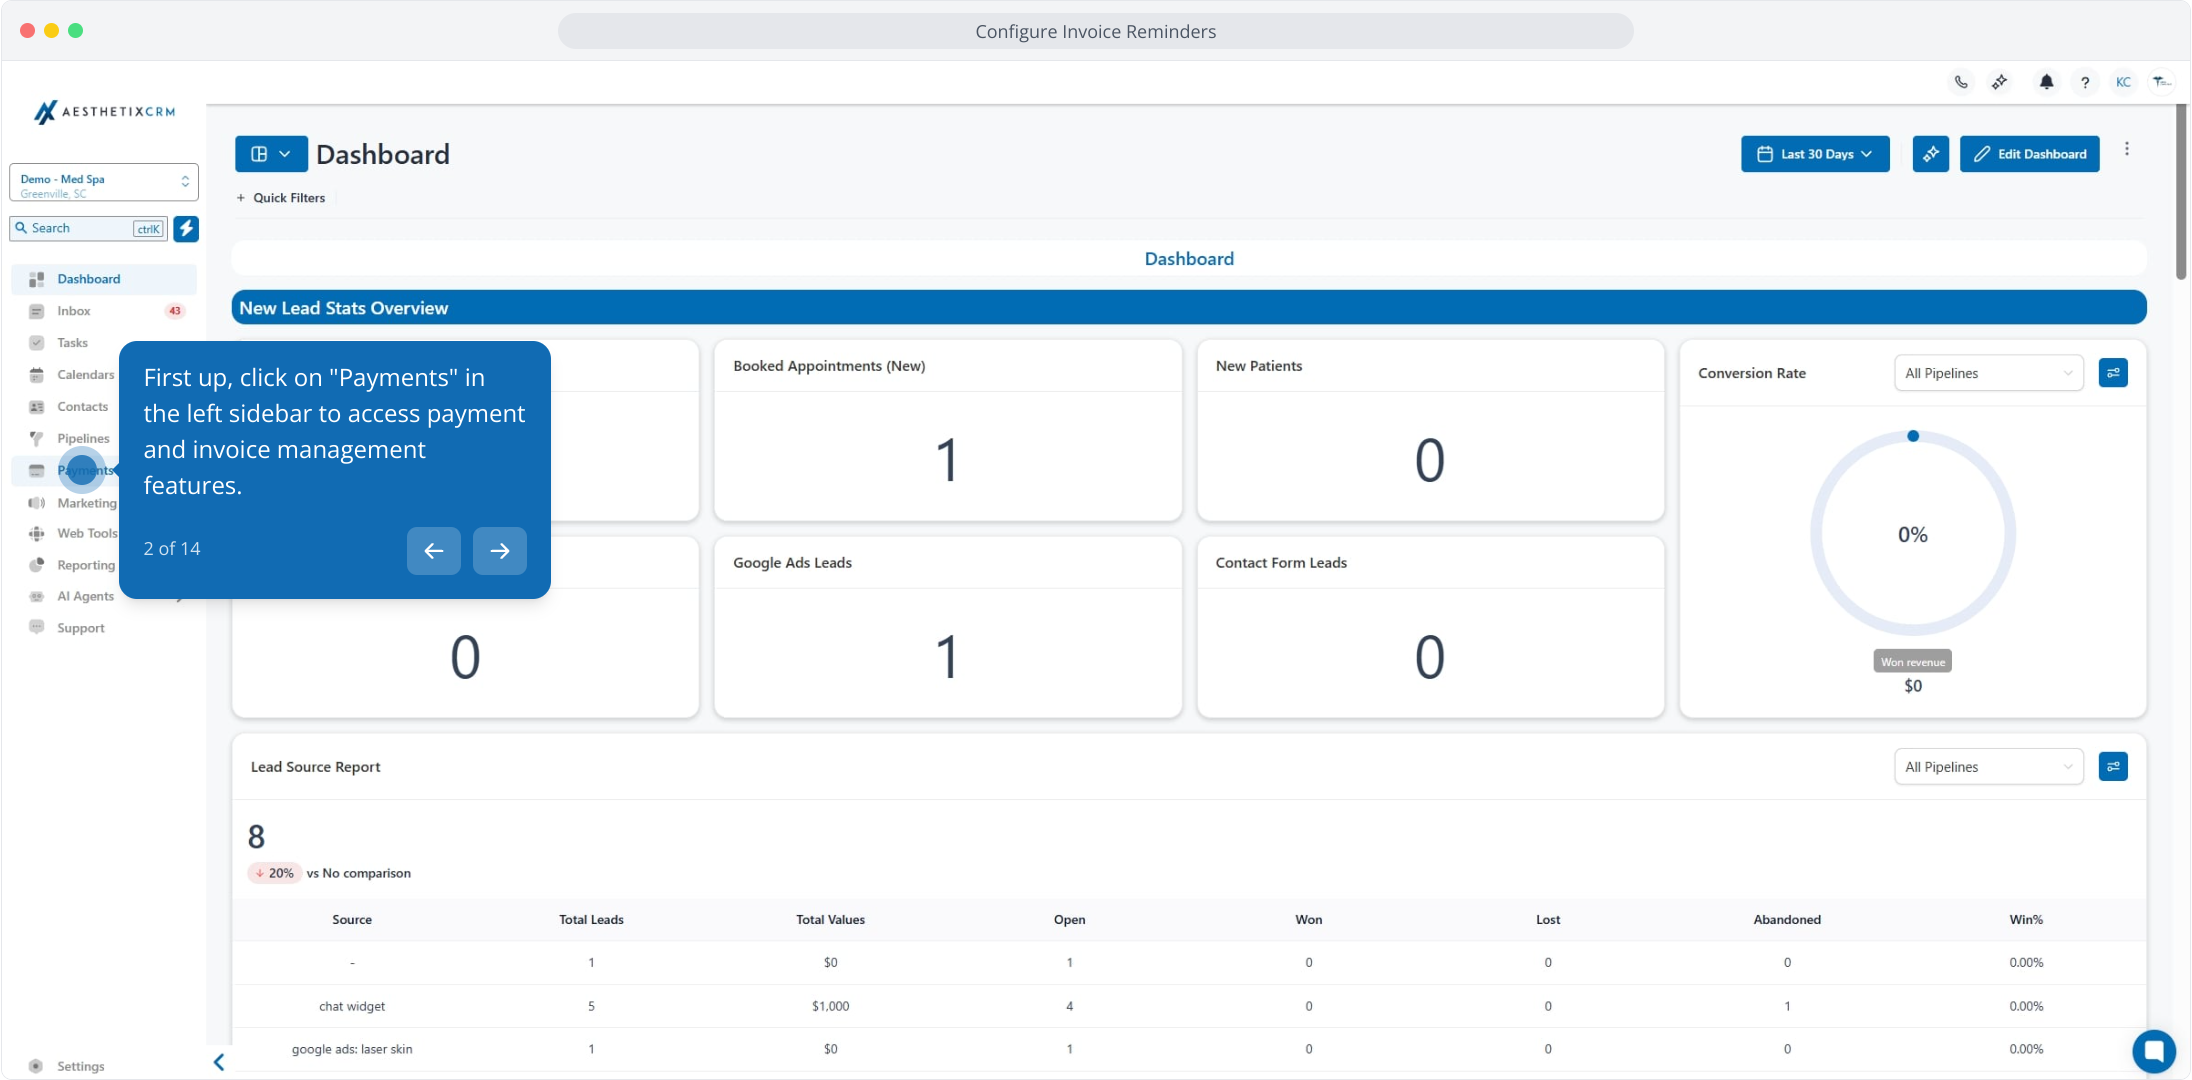Expand Conversion Rate All Pipelines dropdown
The width and height of the screenshot is (2192, 1080).
point(1988,373)
